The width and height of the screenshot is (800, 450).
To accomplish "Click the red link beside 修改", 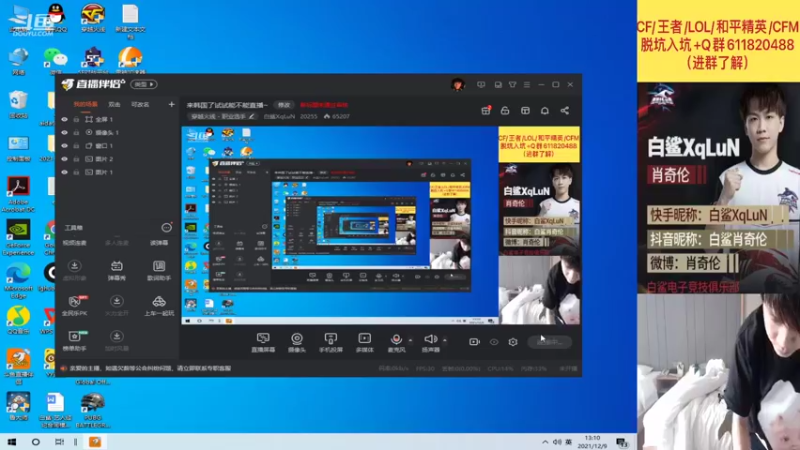I will tap(324, 105).
